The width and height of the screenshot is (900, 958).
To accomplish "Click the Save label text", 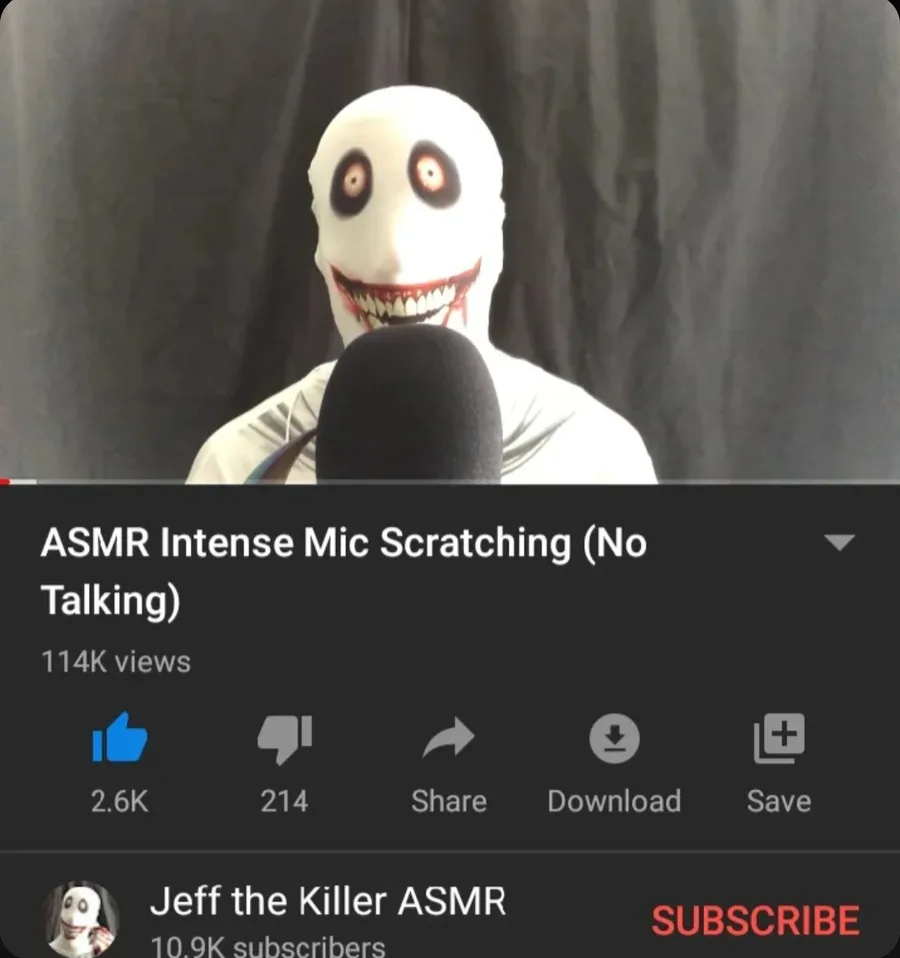I will 779,801.
